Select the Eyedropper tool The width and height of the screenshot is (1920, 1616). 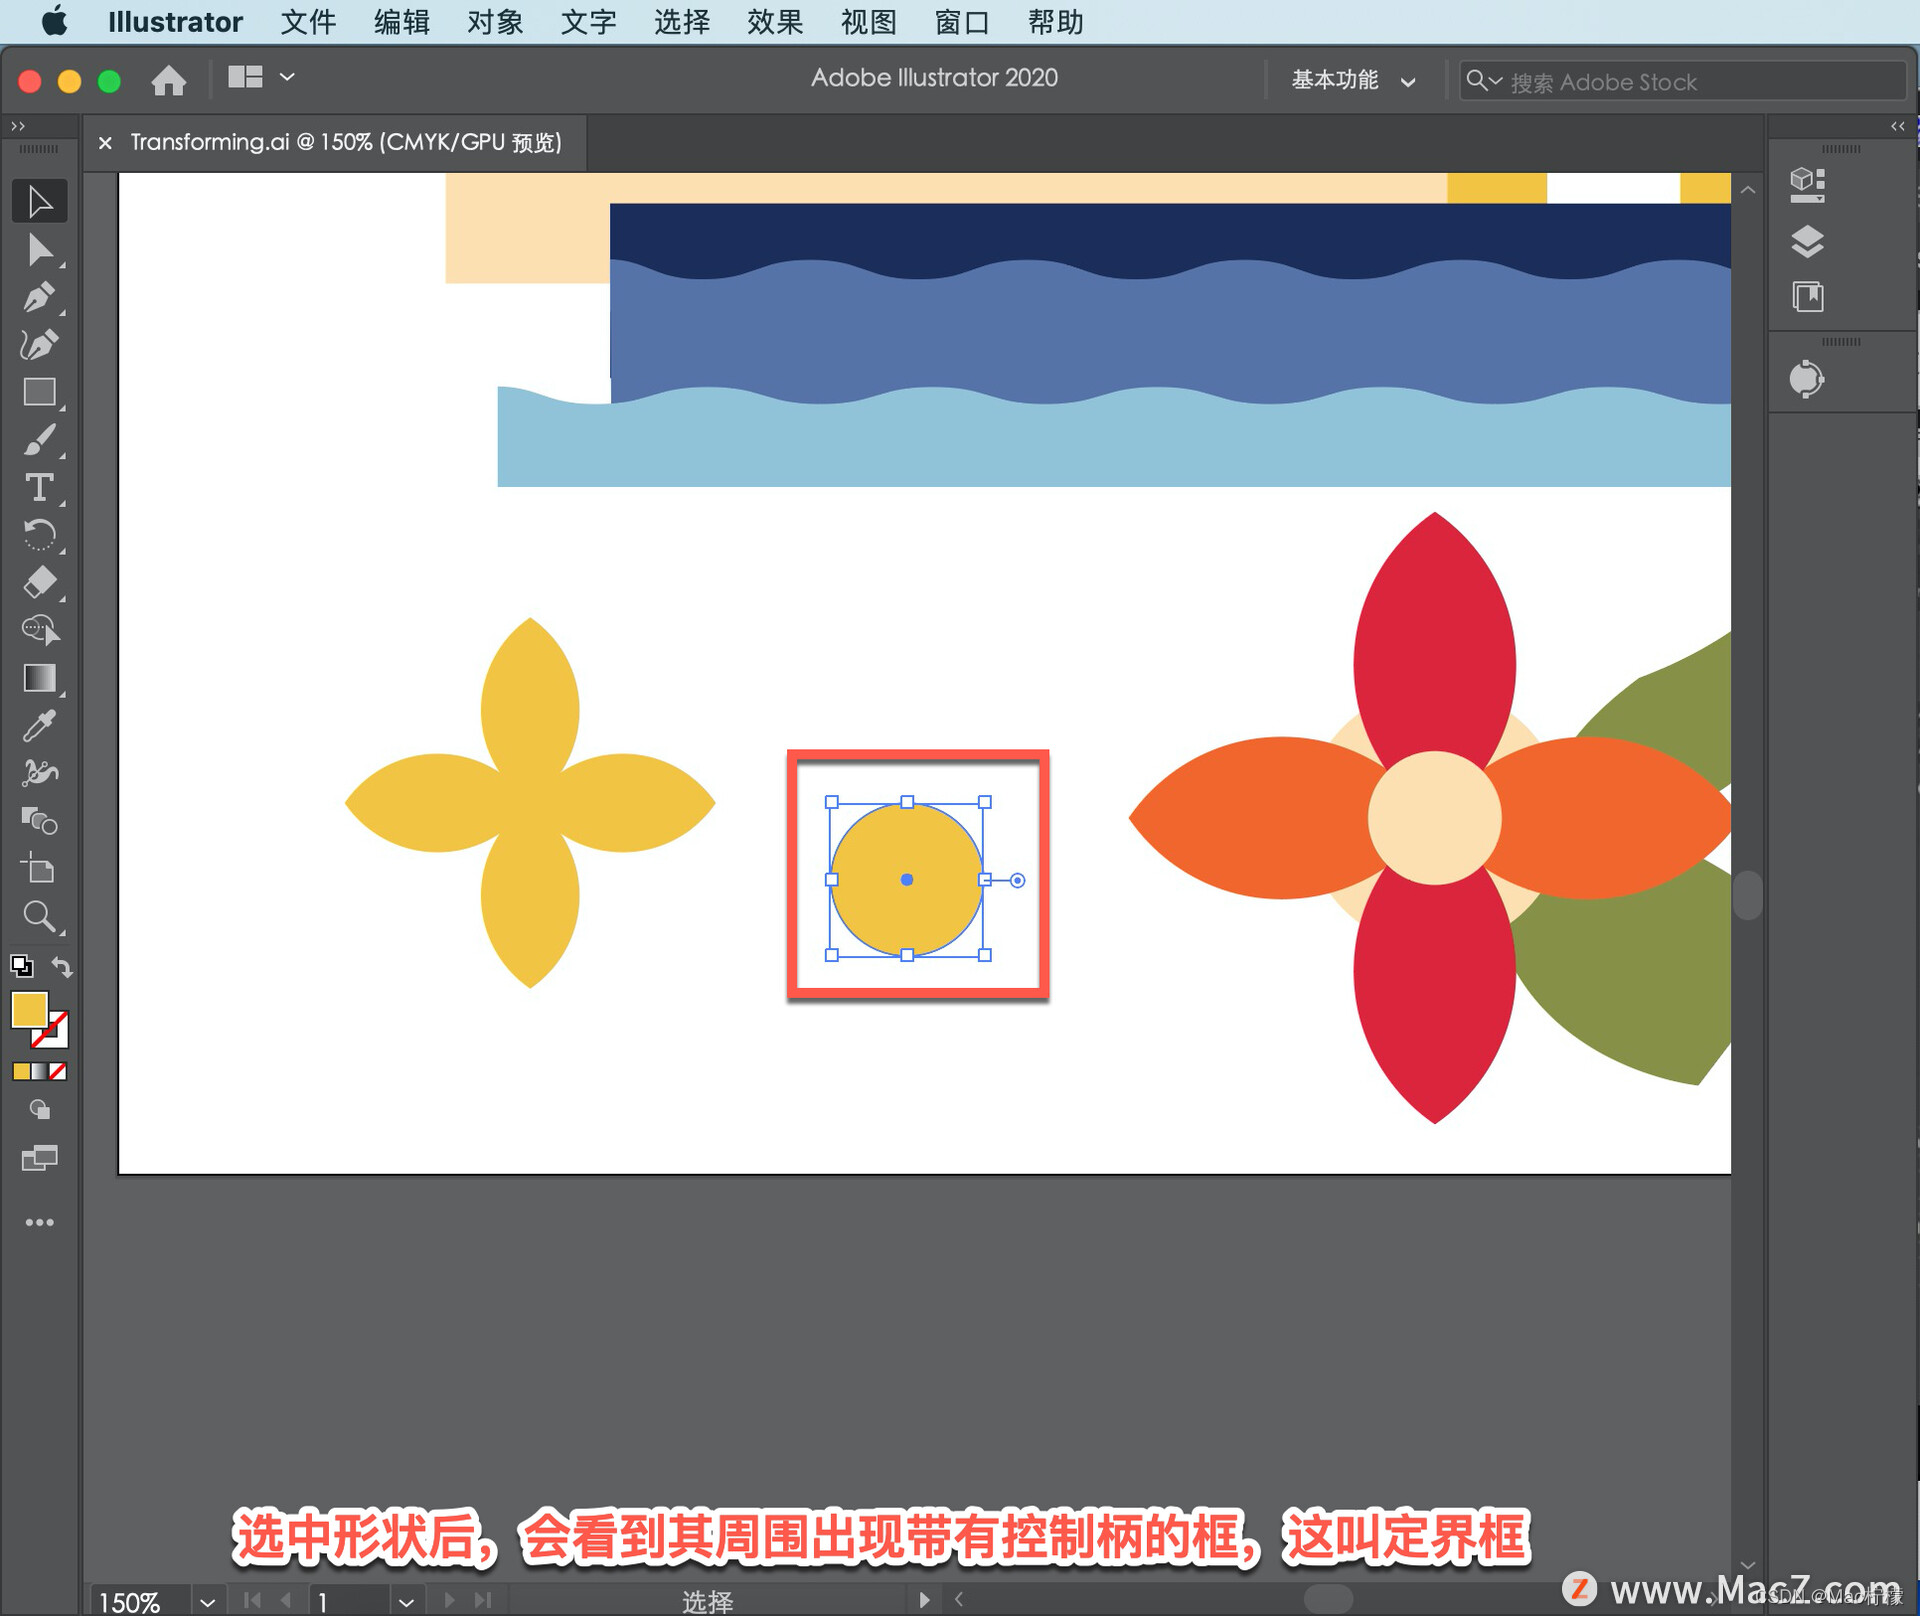[39, 726]
